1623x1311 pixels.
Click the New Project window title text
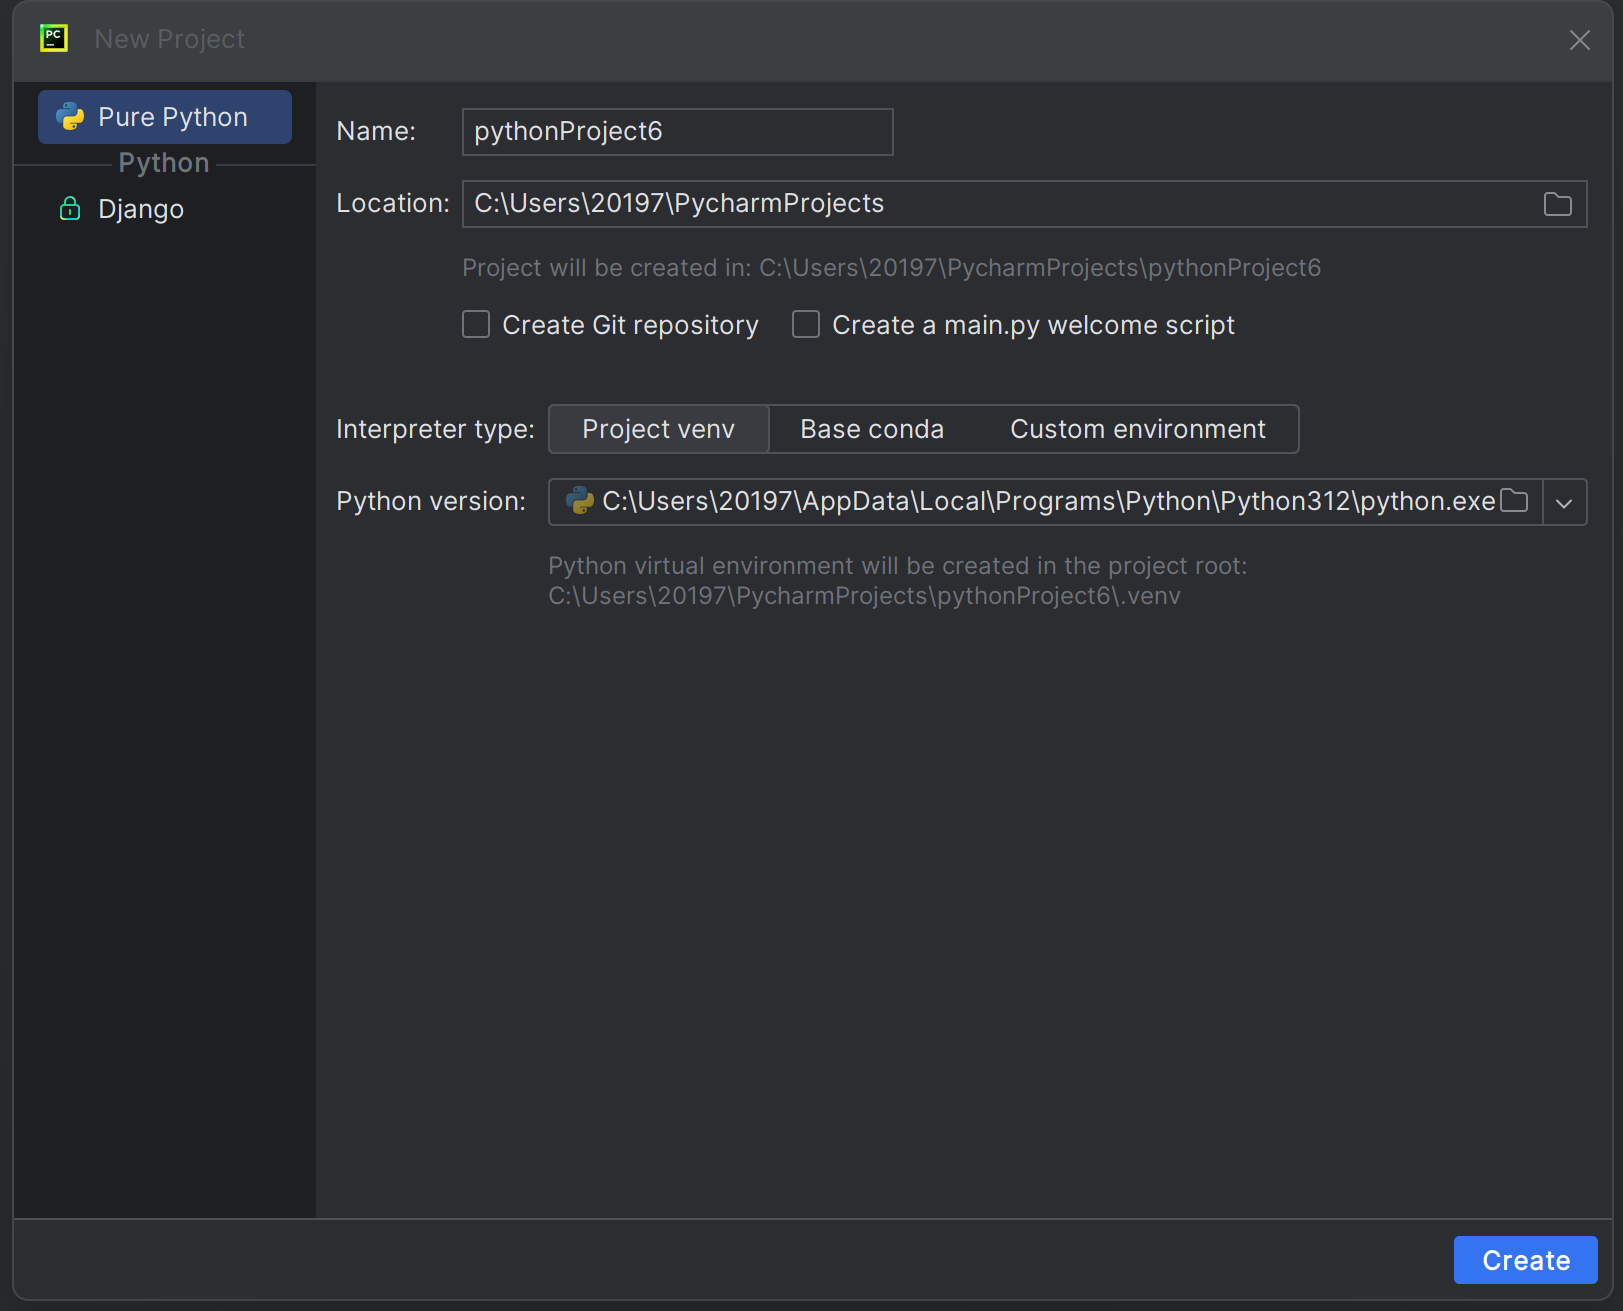(169, 39)
